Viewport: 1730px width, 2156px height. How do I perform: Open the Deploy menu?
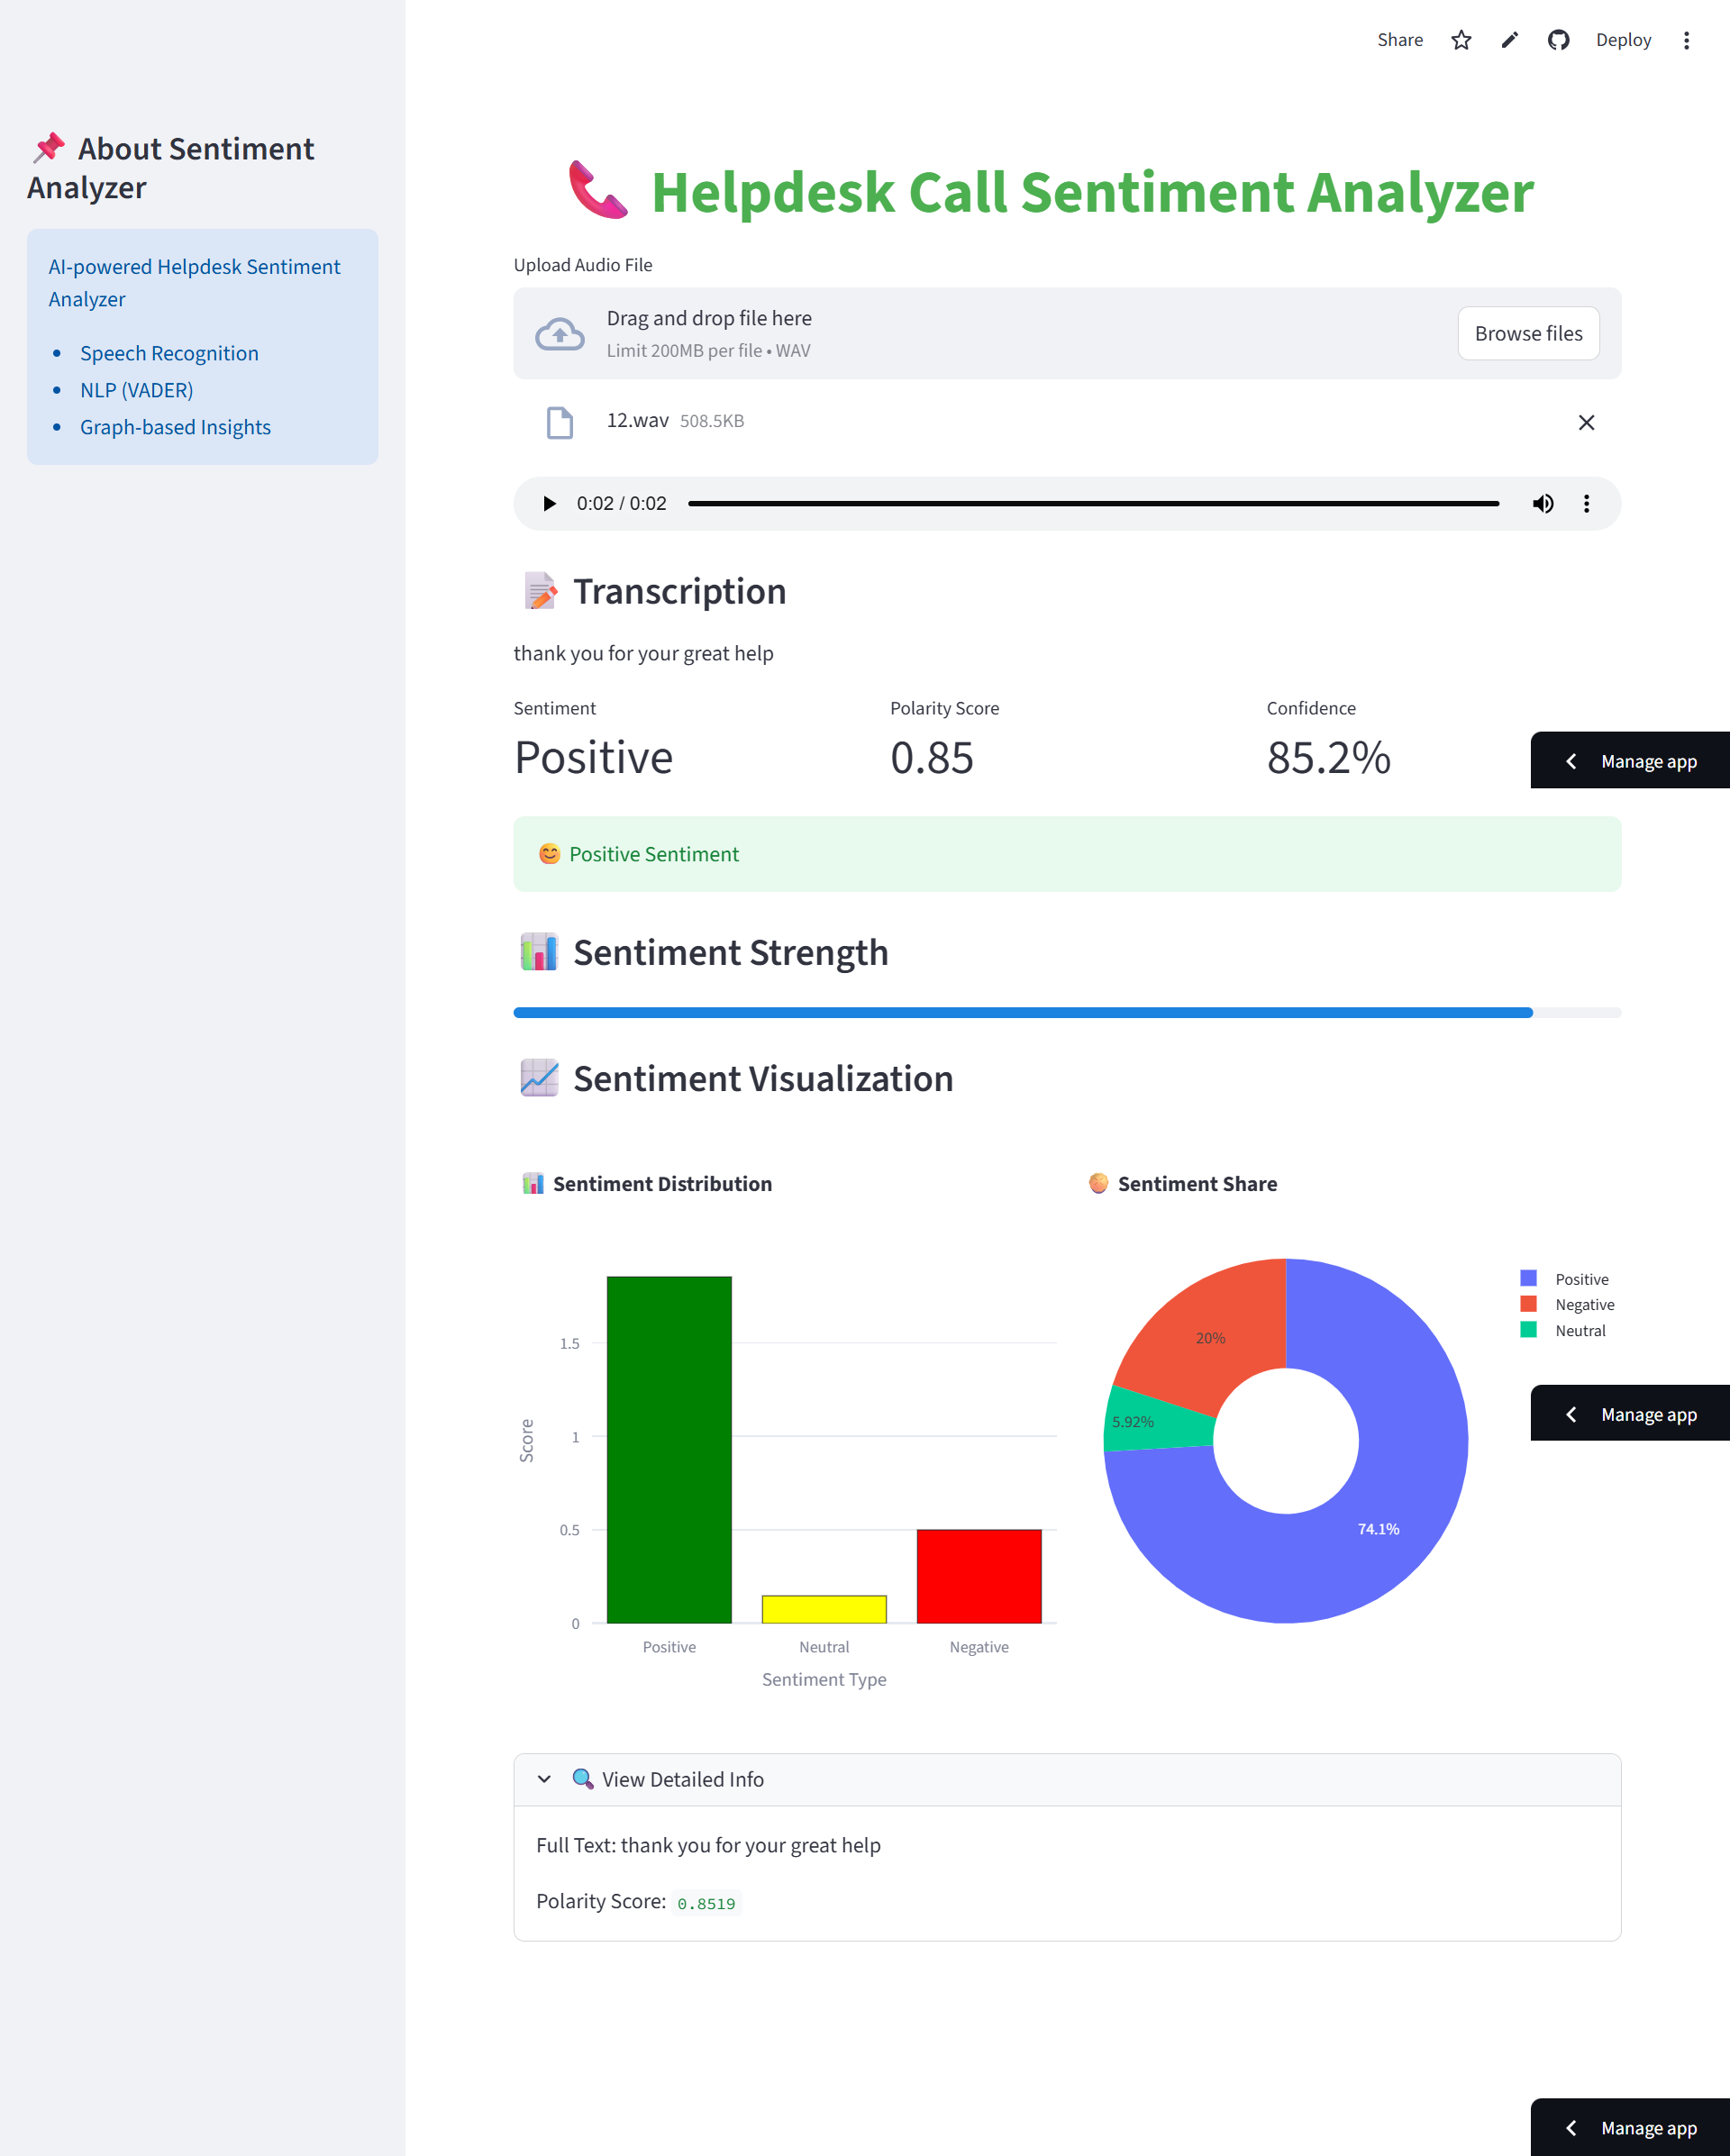click(x=1623, y=40)
